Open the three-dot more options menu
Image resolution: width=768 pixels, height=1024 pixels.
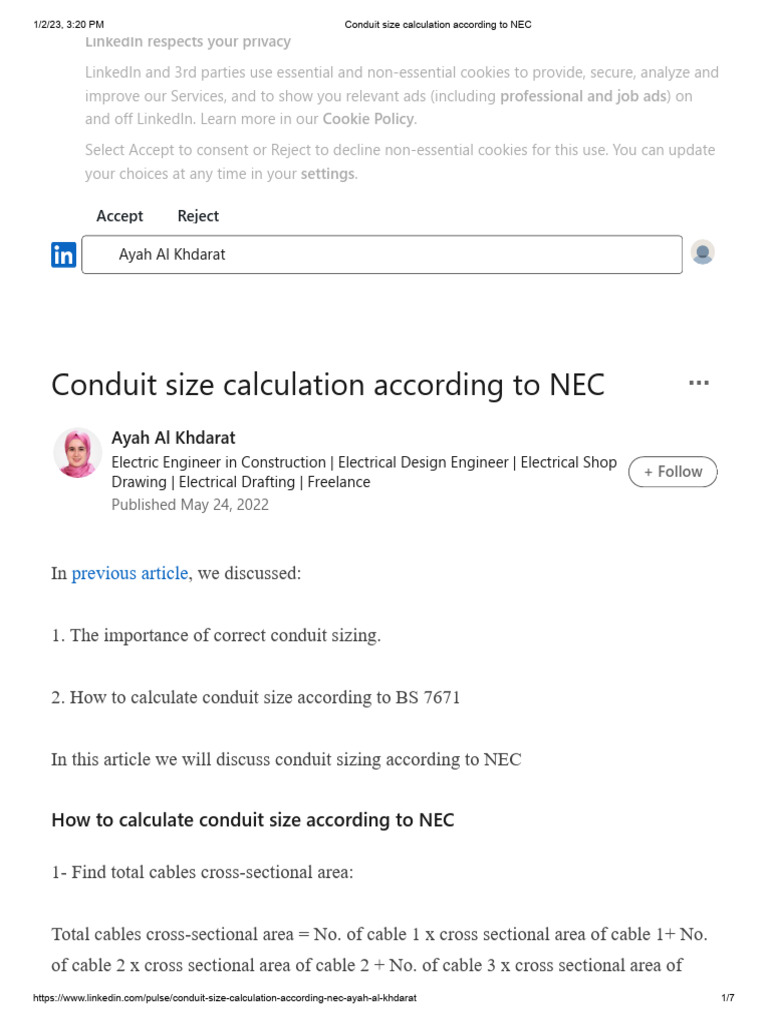point(699,383)
